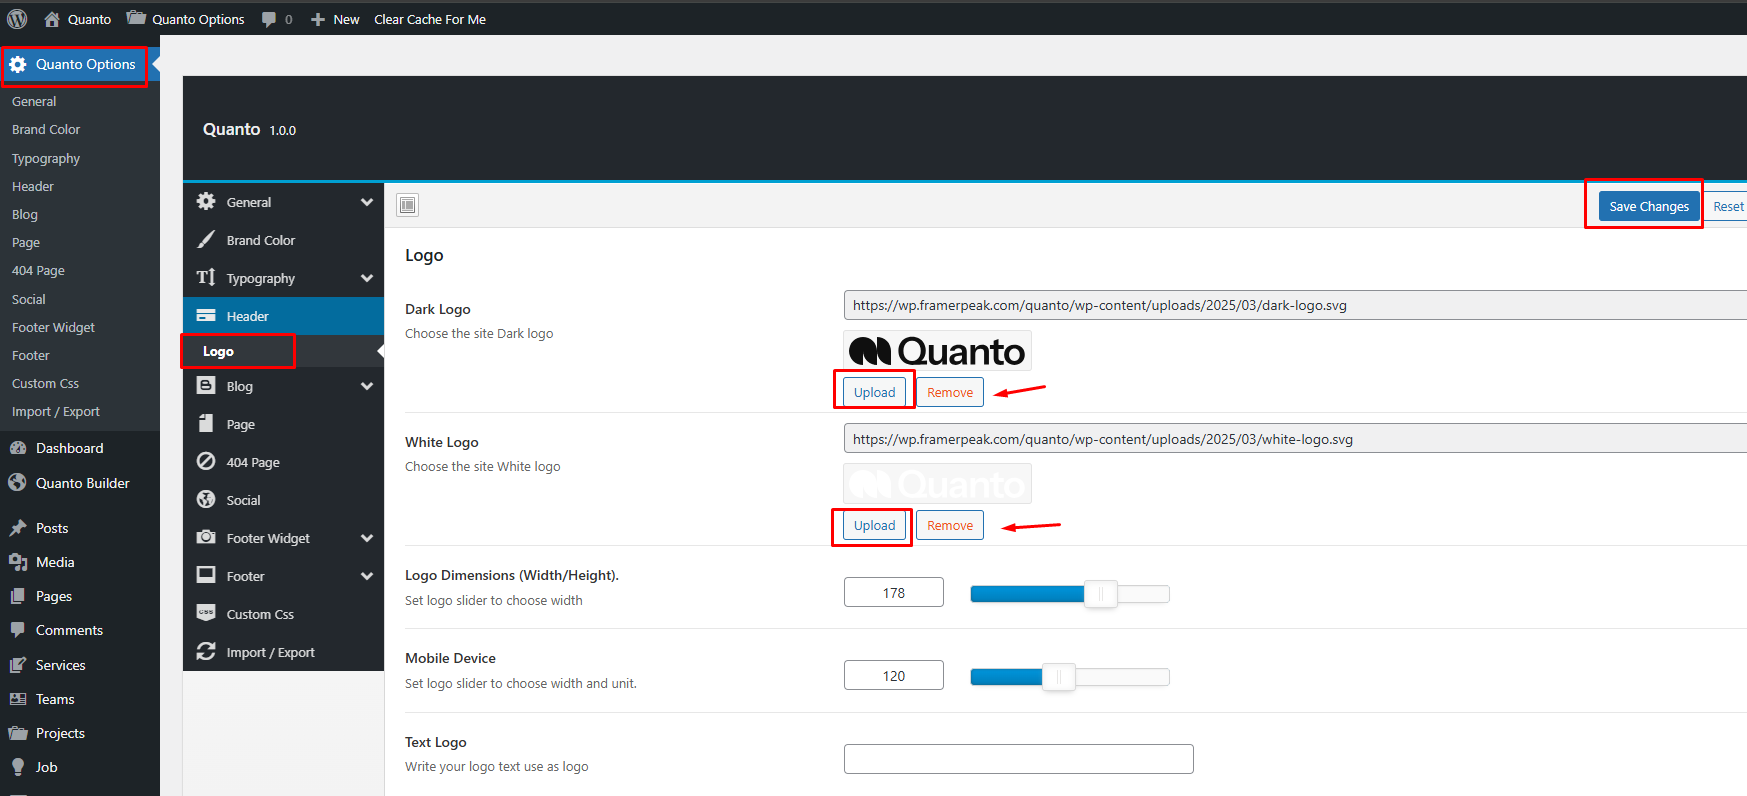Click the Custom Css icon in options panel
The image size is (1747, 796).
[206, 613]
